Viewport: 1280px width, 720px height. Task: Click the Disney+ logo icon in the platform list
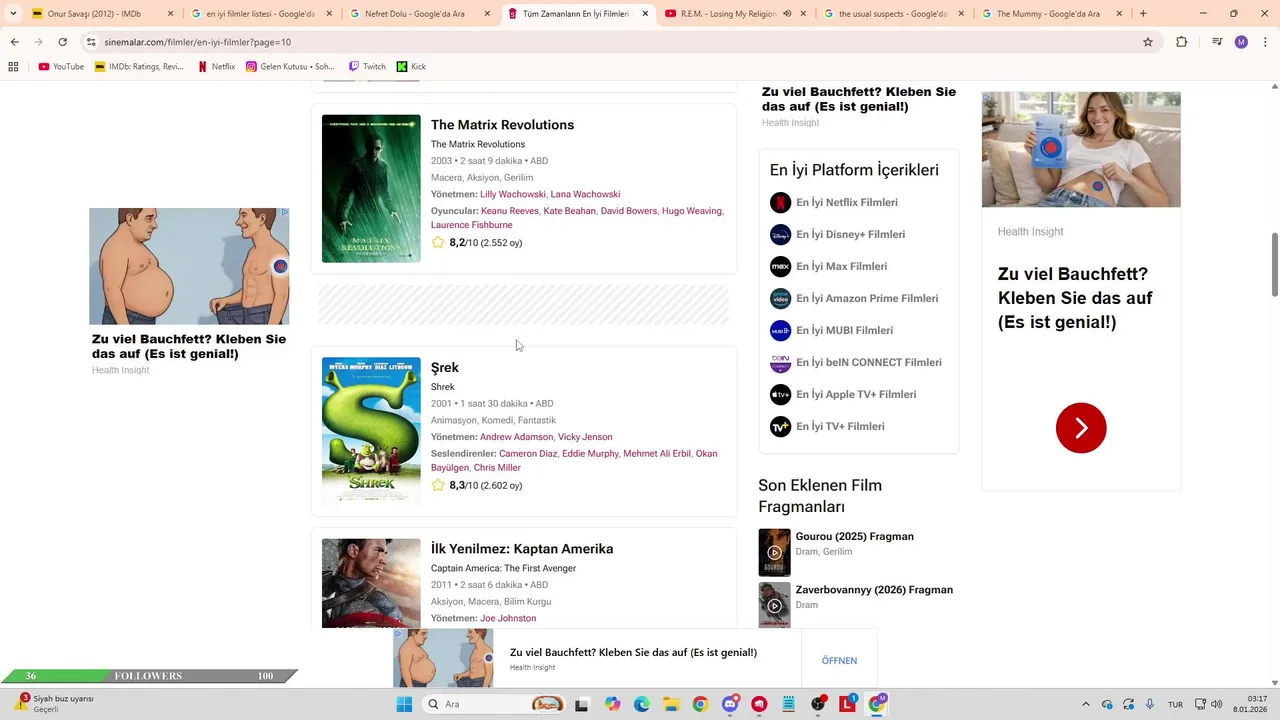click(x=780, y=235)
